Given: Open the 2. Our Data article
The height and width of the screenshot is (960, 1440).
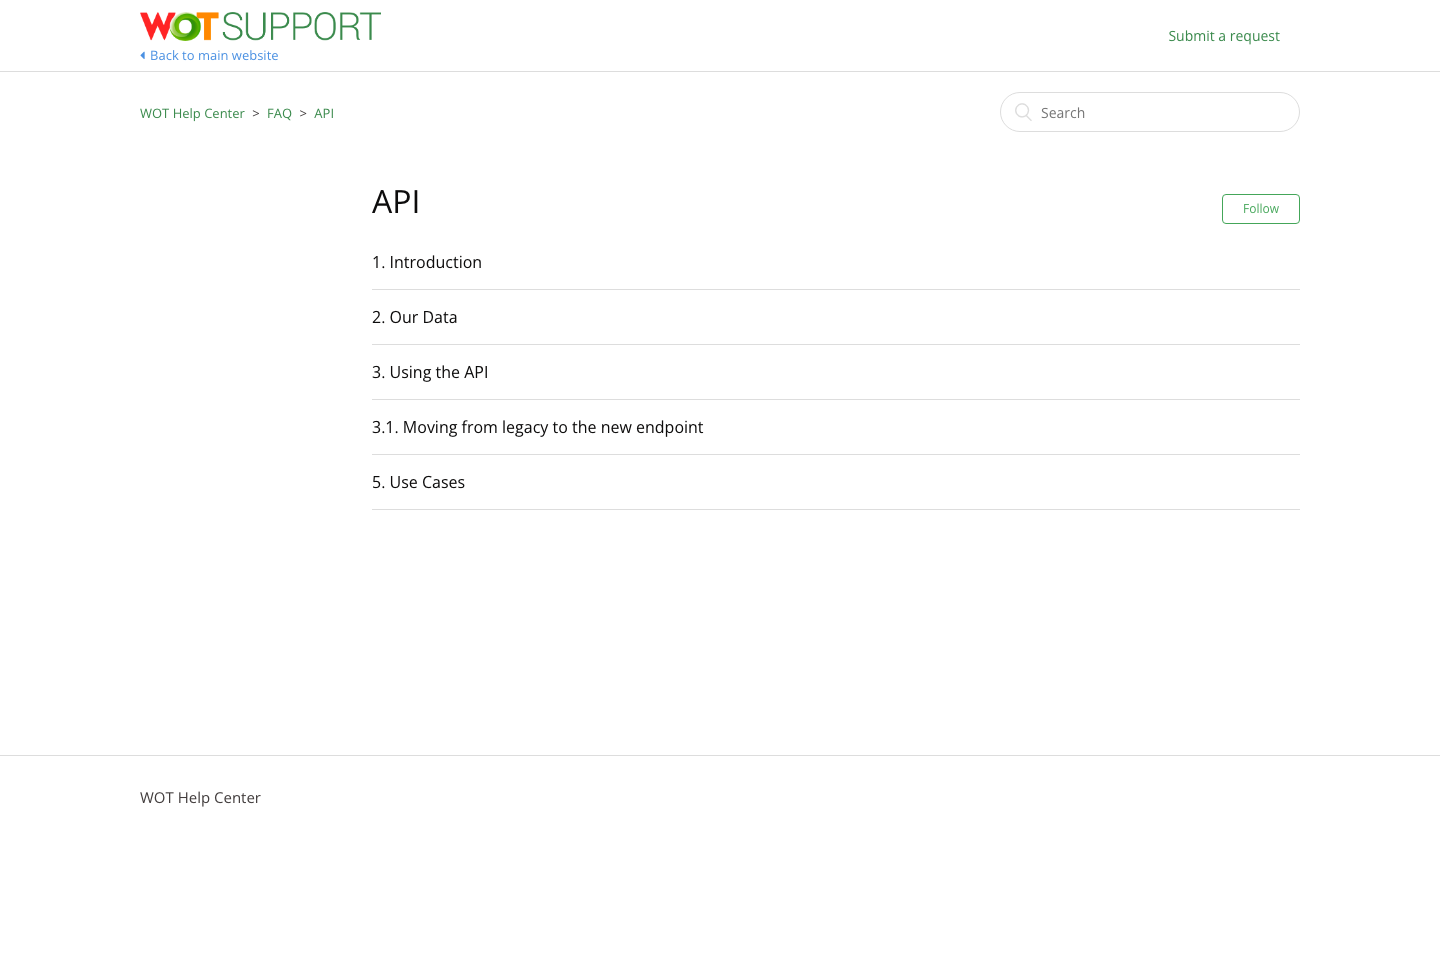Looking at the screenshot, I should click(x=414, y=317).
